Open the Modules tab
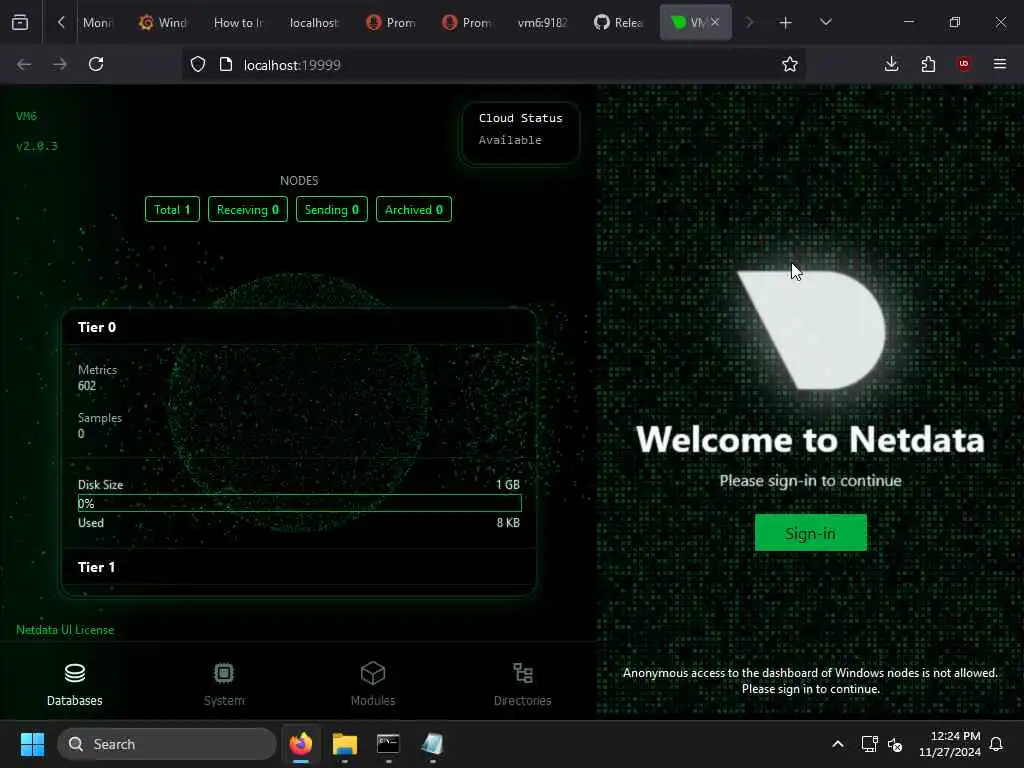The height and width of the screenshot is (768, 1024). pyautogui.click(x=373, y=684)
